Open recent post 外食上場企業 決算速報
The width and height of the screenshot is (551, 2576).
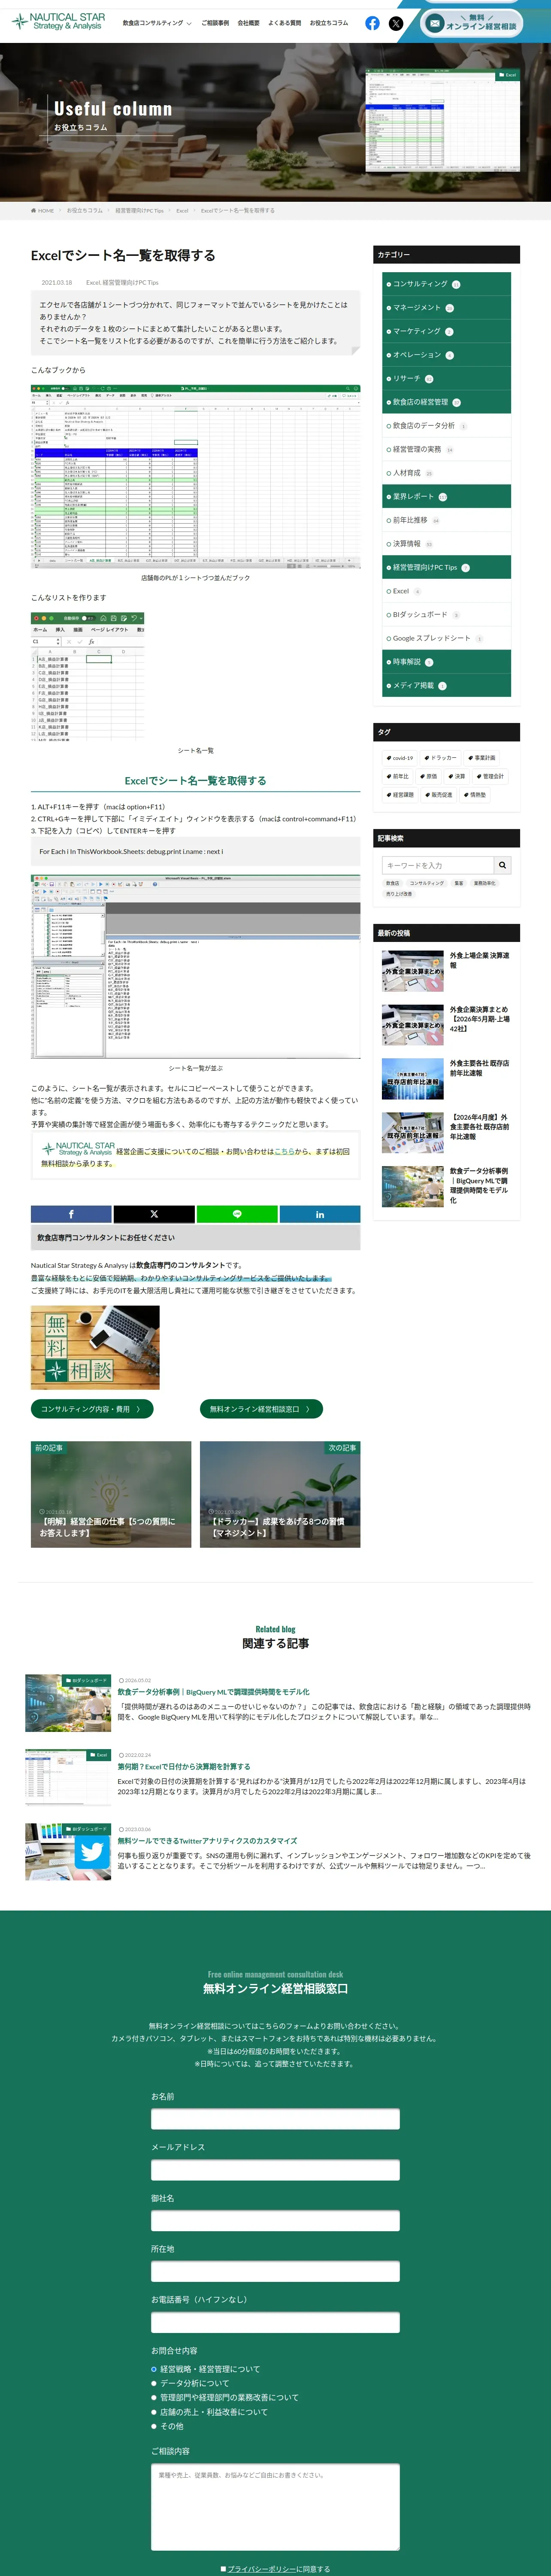click(x=446, y=971)
